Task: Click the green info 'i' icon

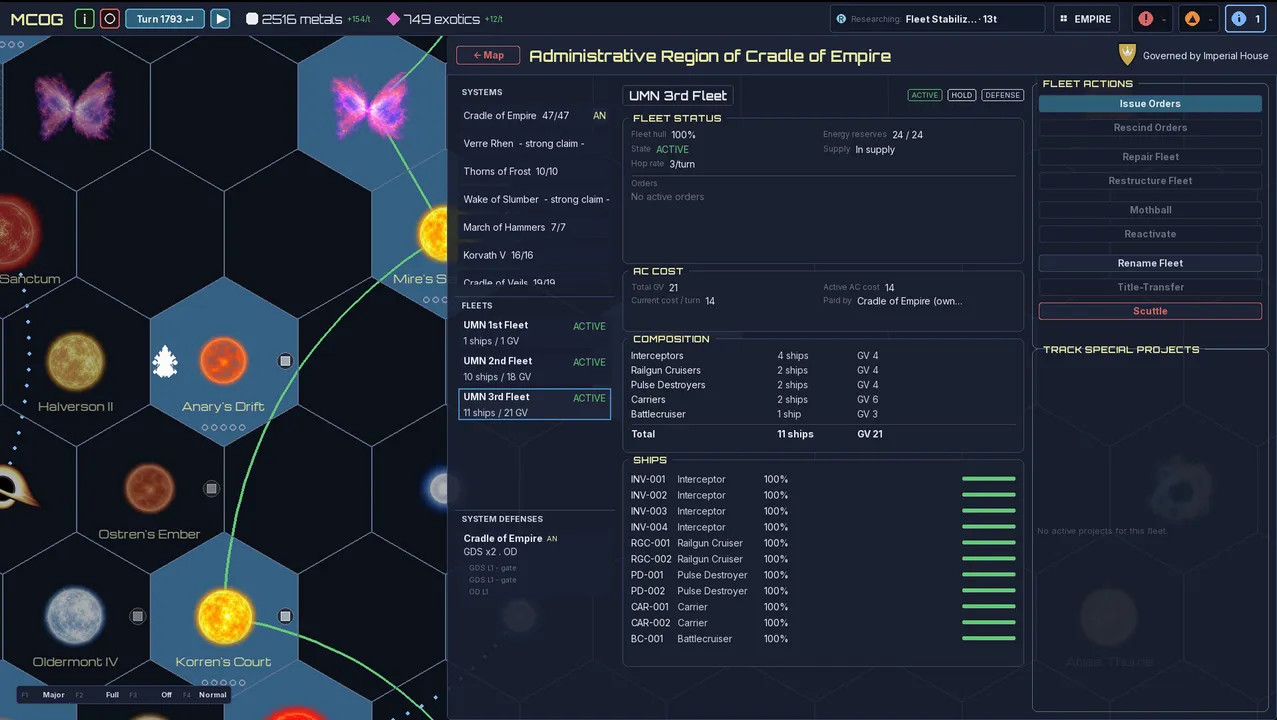Action: click(x=85, y=19)
